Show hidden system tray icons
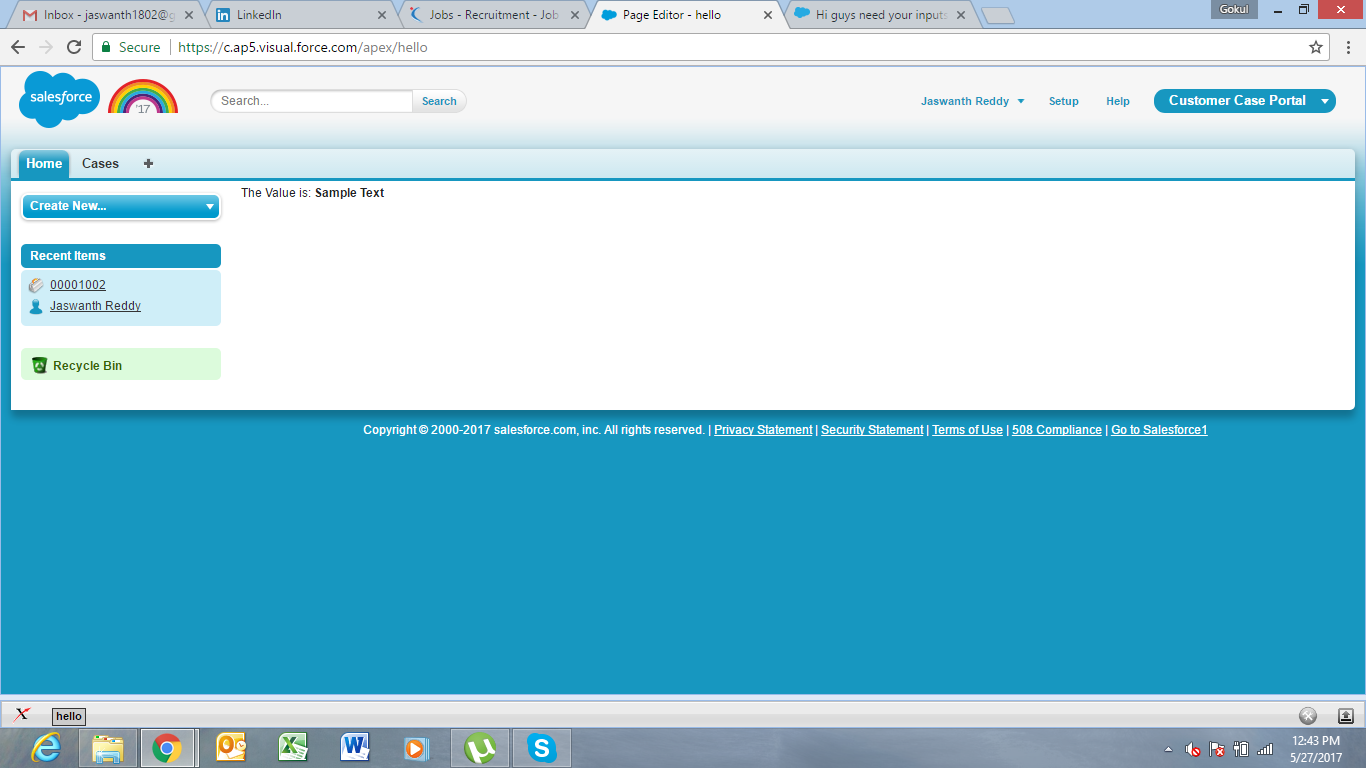 (x=1168, y=749)
